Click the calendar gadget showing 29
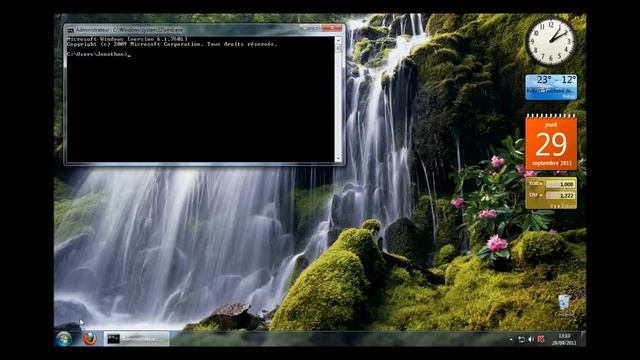The height and width of the screenshot is (360, 640). point(551,142)
